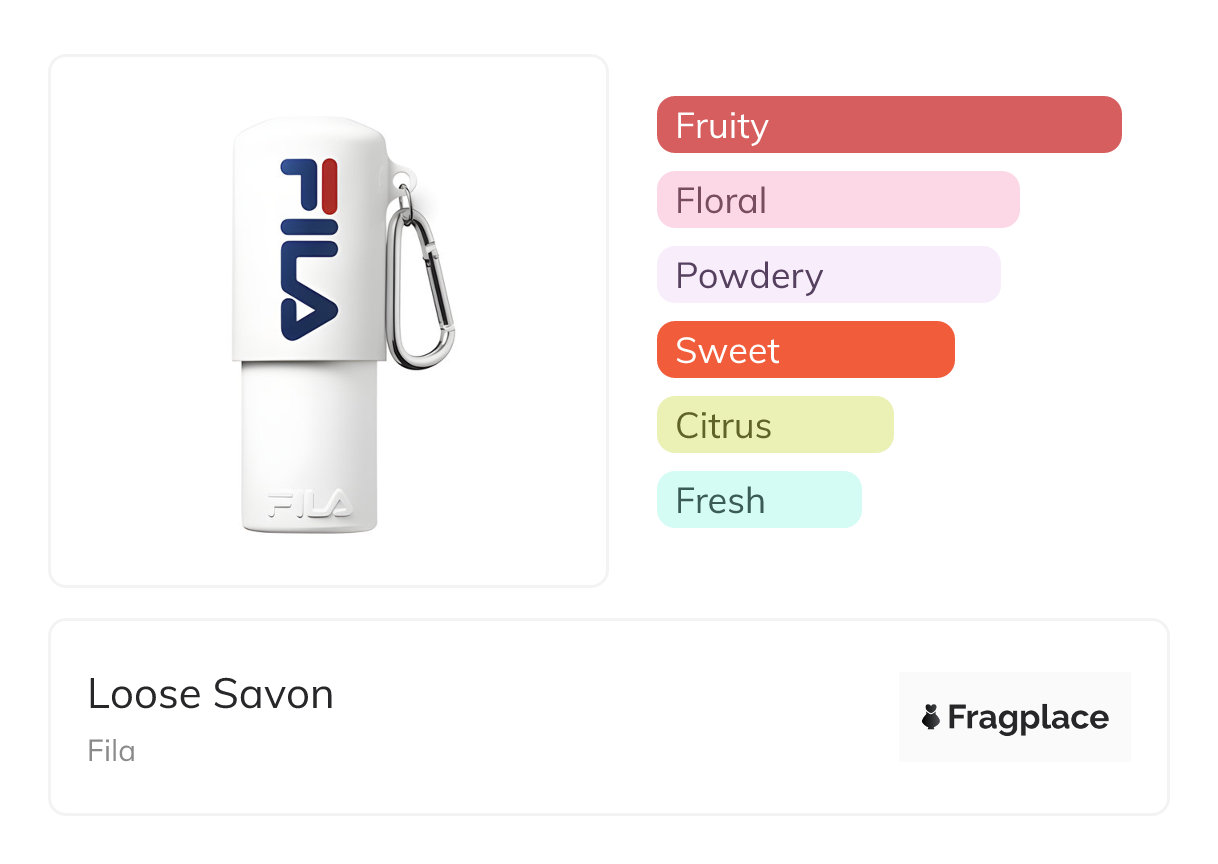This screenshot has width=1218, height=864.
Task: Open the Fila brand link
Action: tap(111, 751)
